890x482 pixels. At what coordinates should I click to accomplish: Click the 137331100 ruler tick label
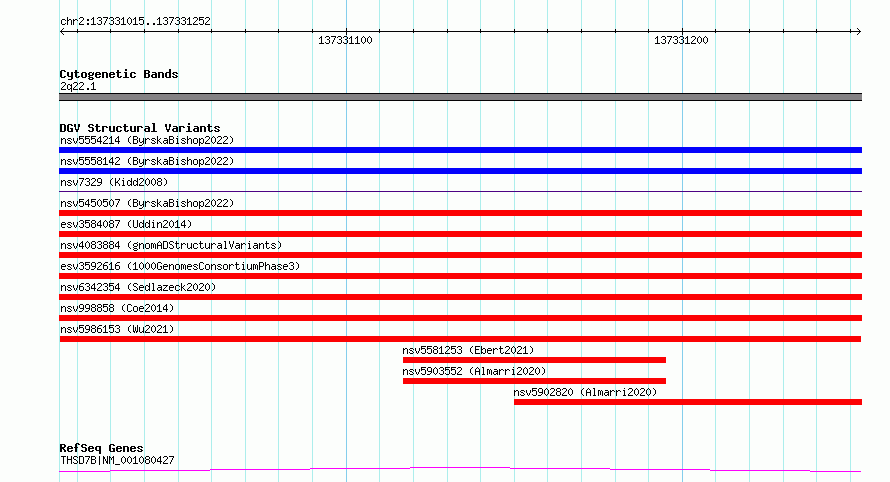[x=345, y=40]
